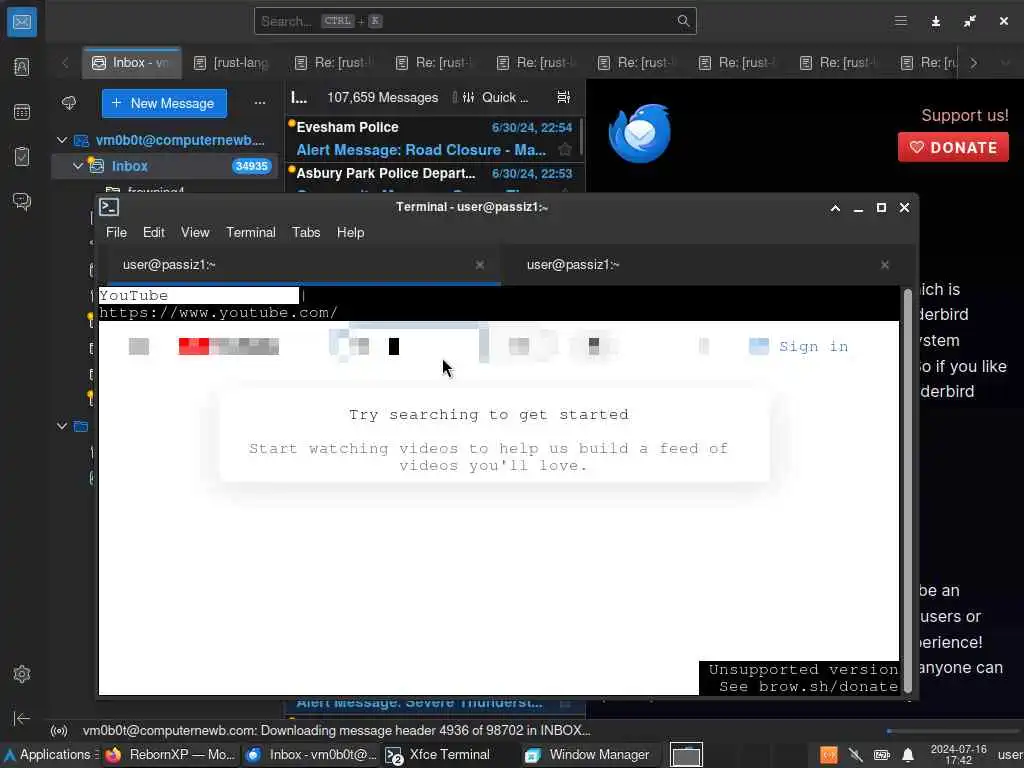Open the Chat space
The width and height of the screenshot is (1024, 768).
click(x=22, y=201)
